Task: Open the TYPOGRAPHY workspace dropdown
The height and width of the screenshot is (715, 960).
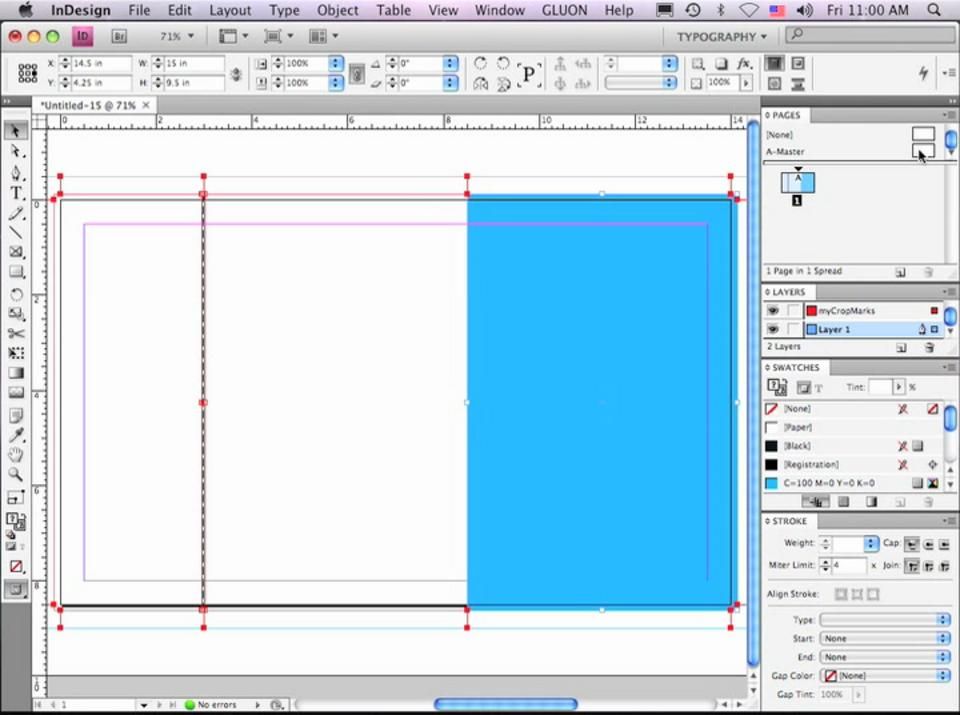Action: (721, 37)
